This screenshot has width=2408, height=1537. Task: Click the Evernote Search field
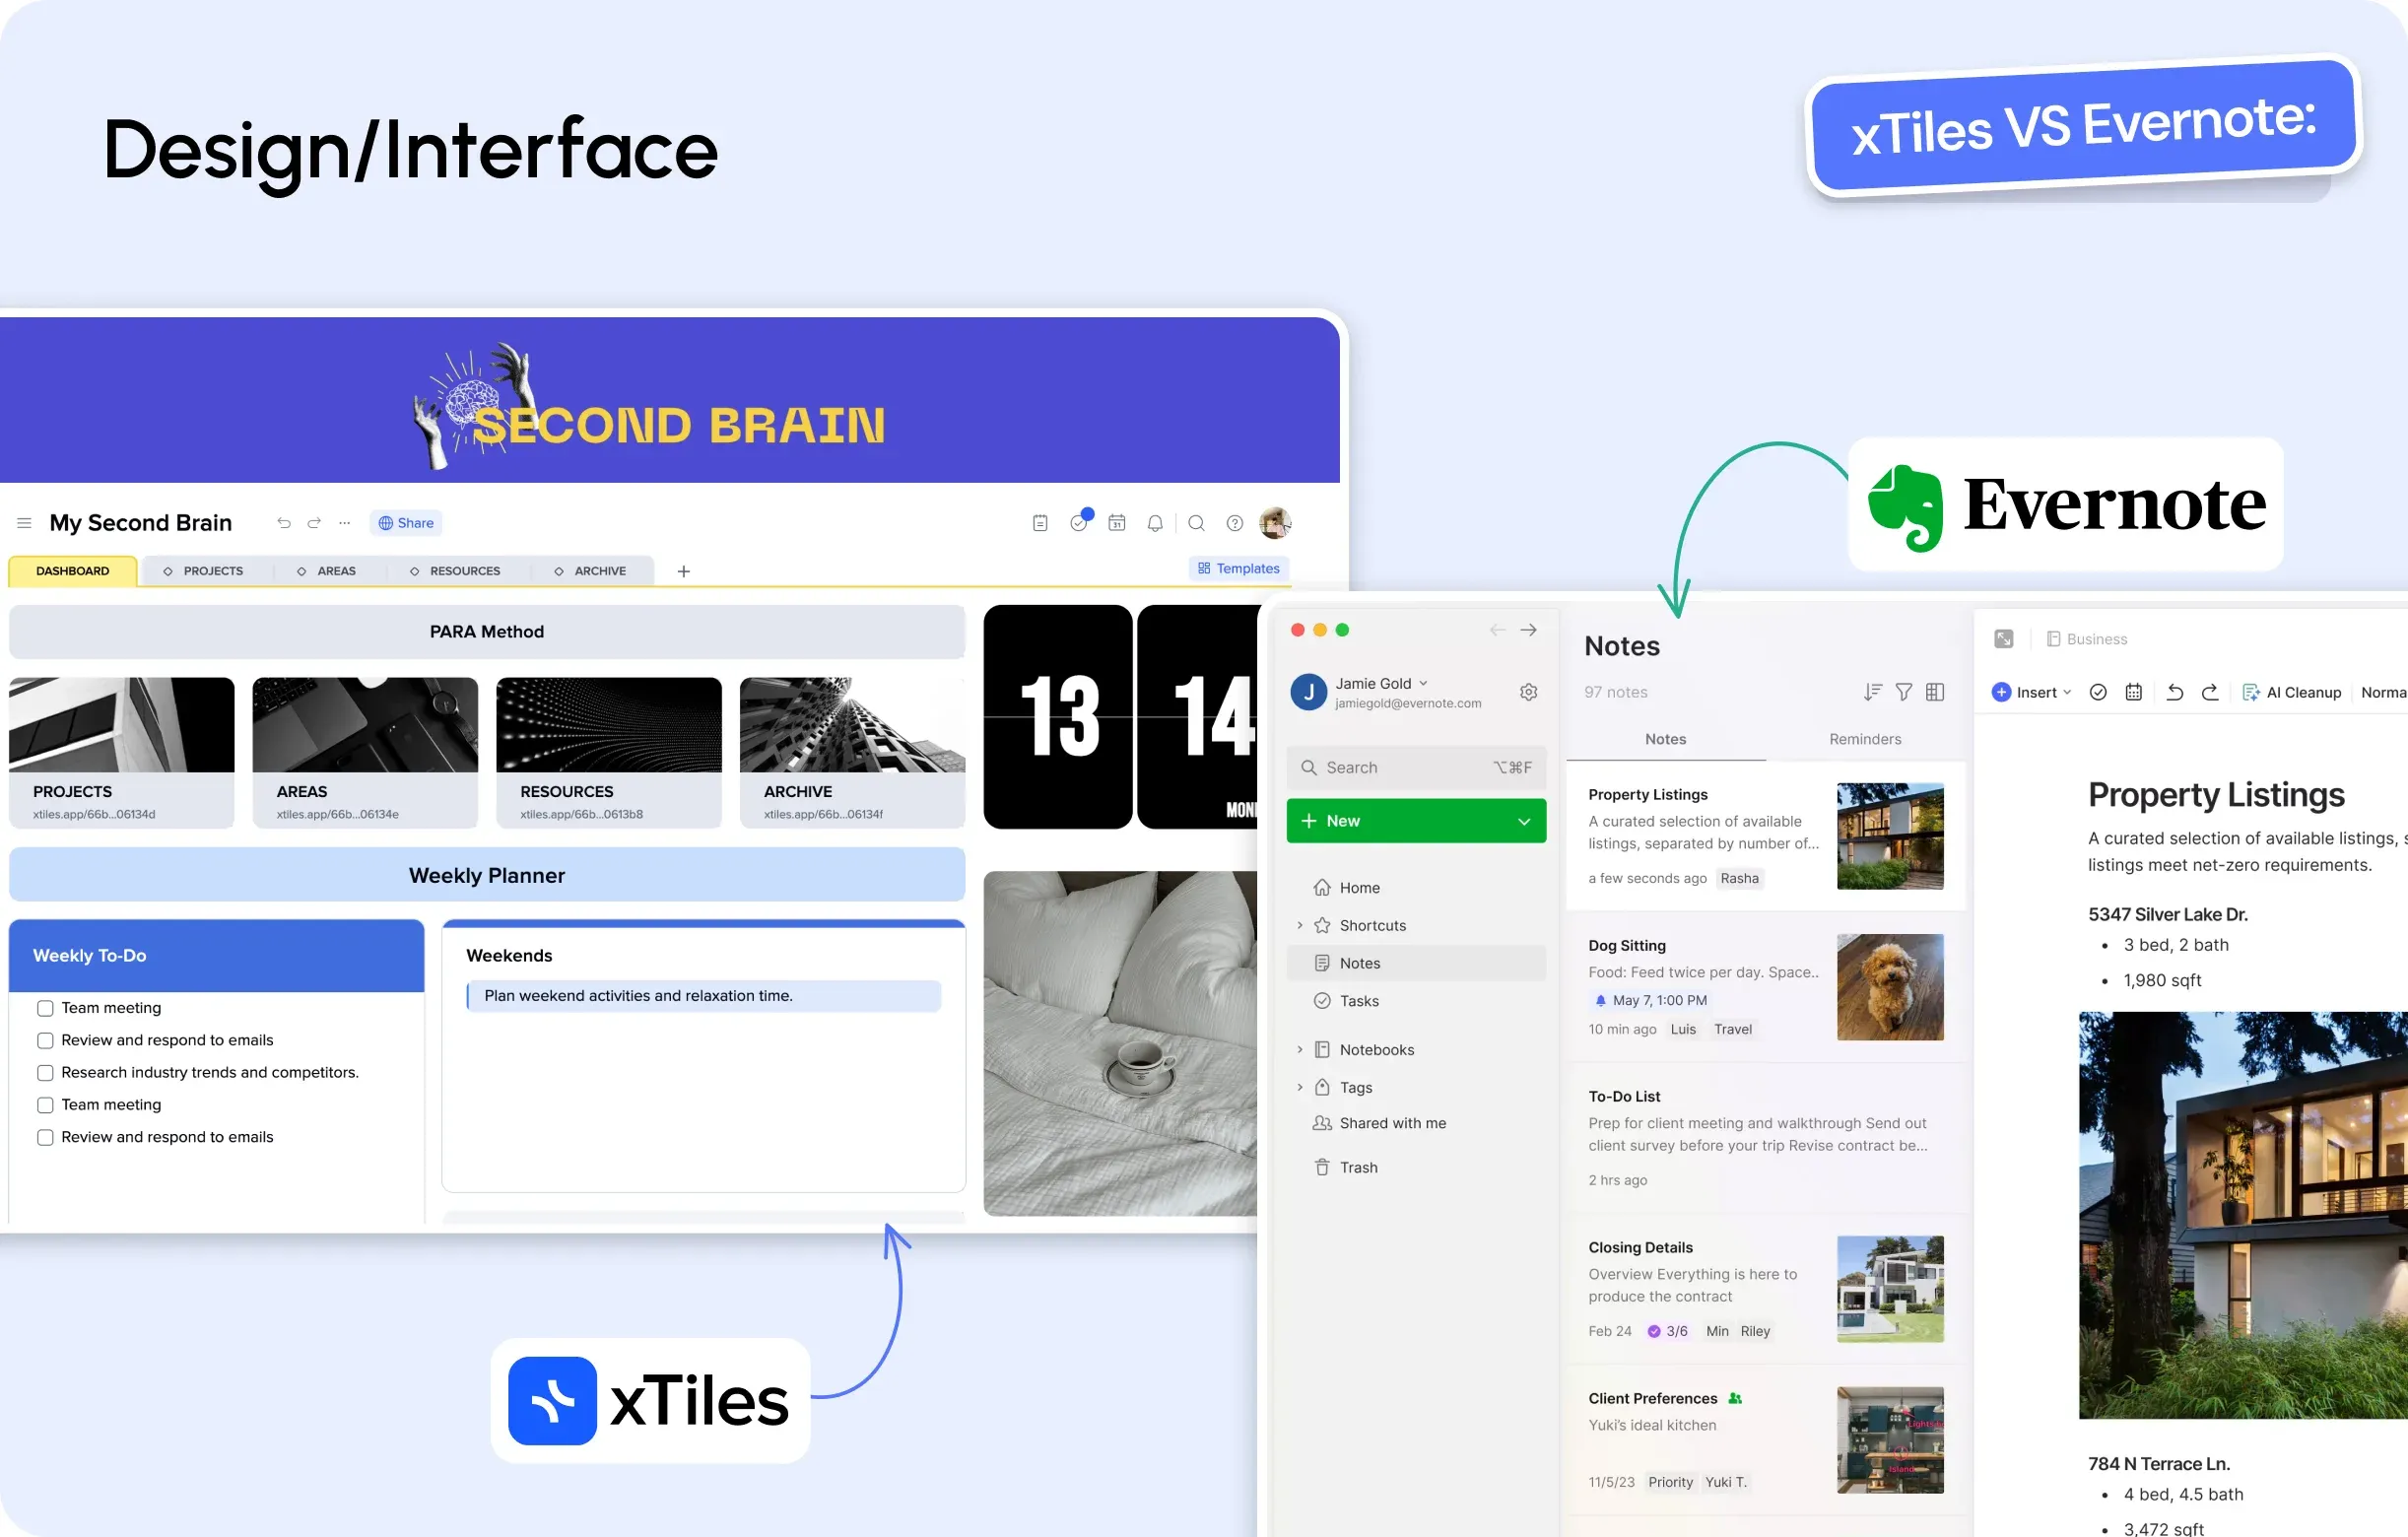(1415, 767)
